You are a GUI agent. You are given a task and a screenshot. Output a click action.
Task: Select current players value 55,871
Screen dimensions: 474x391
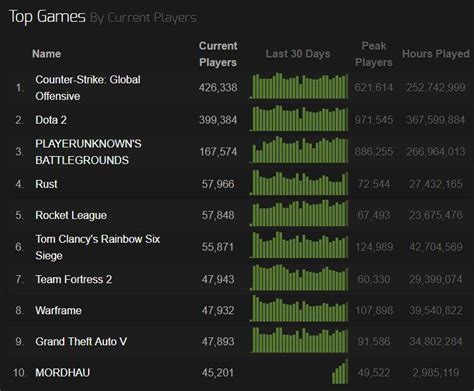(x=218, y=247)
